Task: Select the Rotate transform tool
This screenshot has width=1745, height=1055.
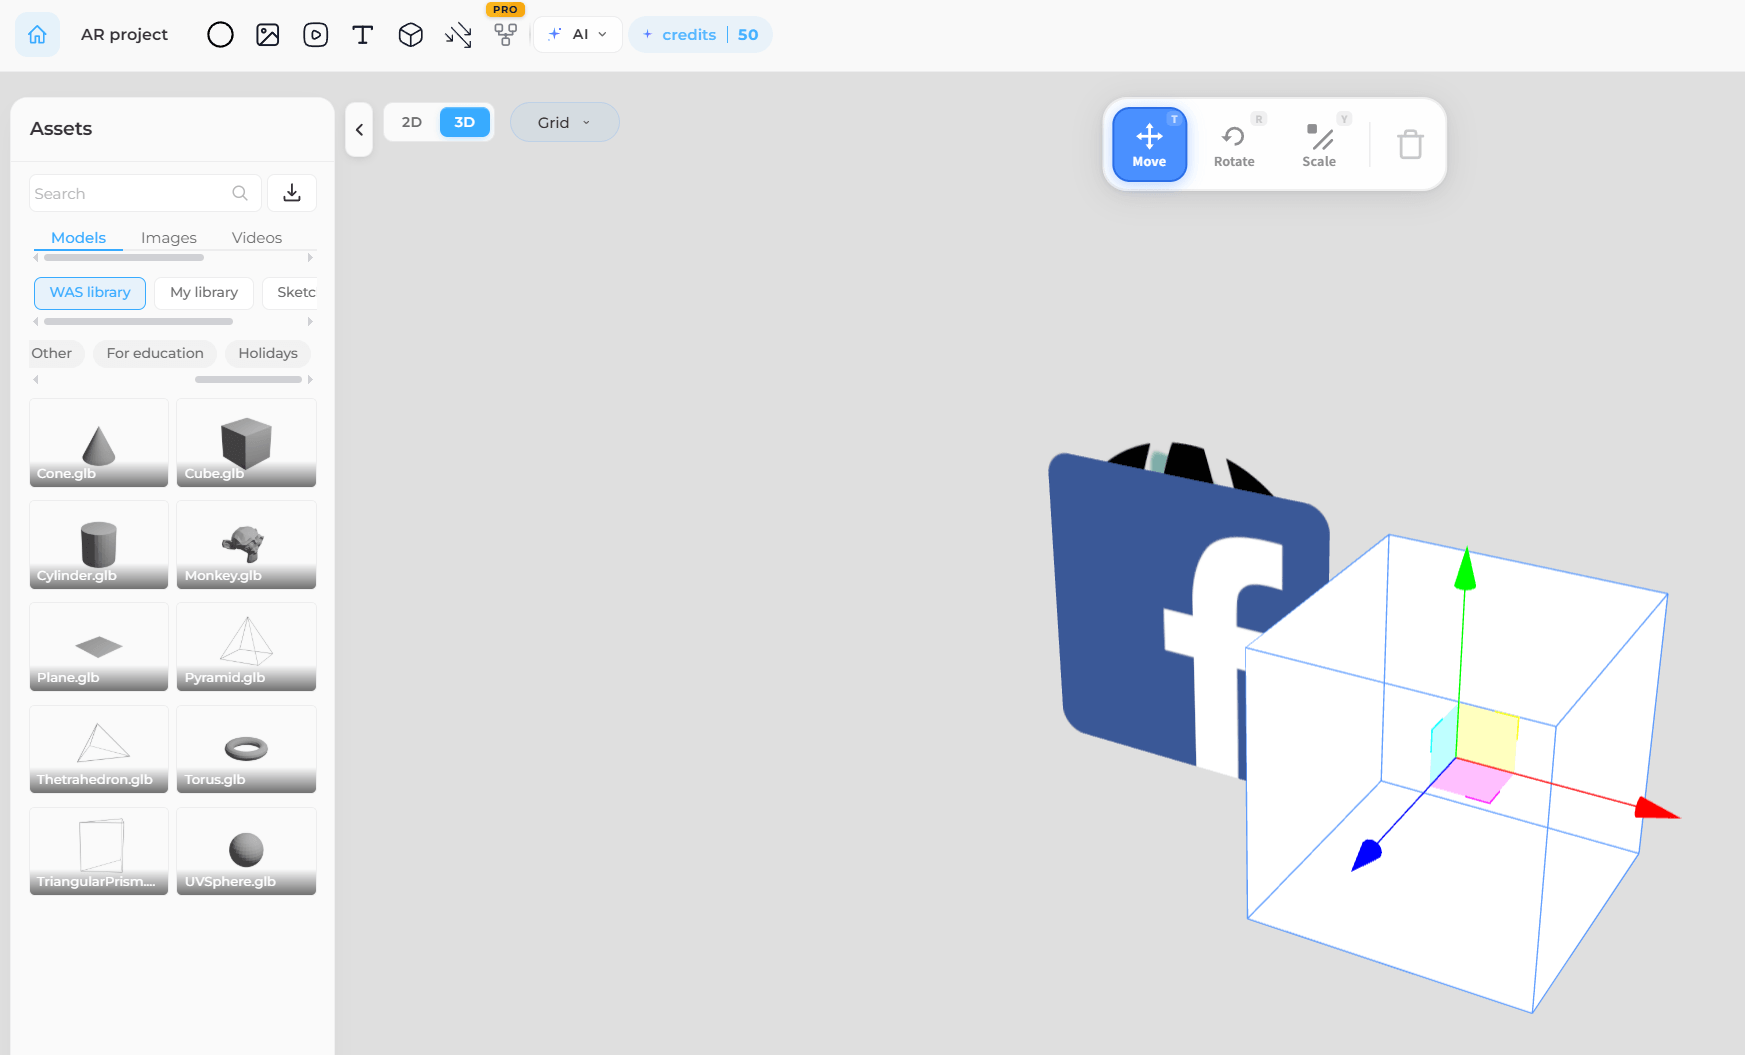Action: point(1234,145)
